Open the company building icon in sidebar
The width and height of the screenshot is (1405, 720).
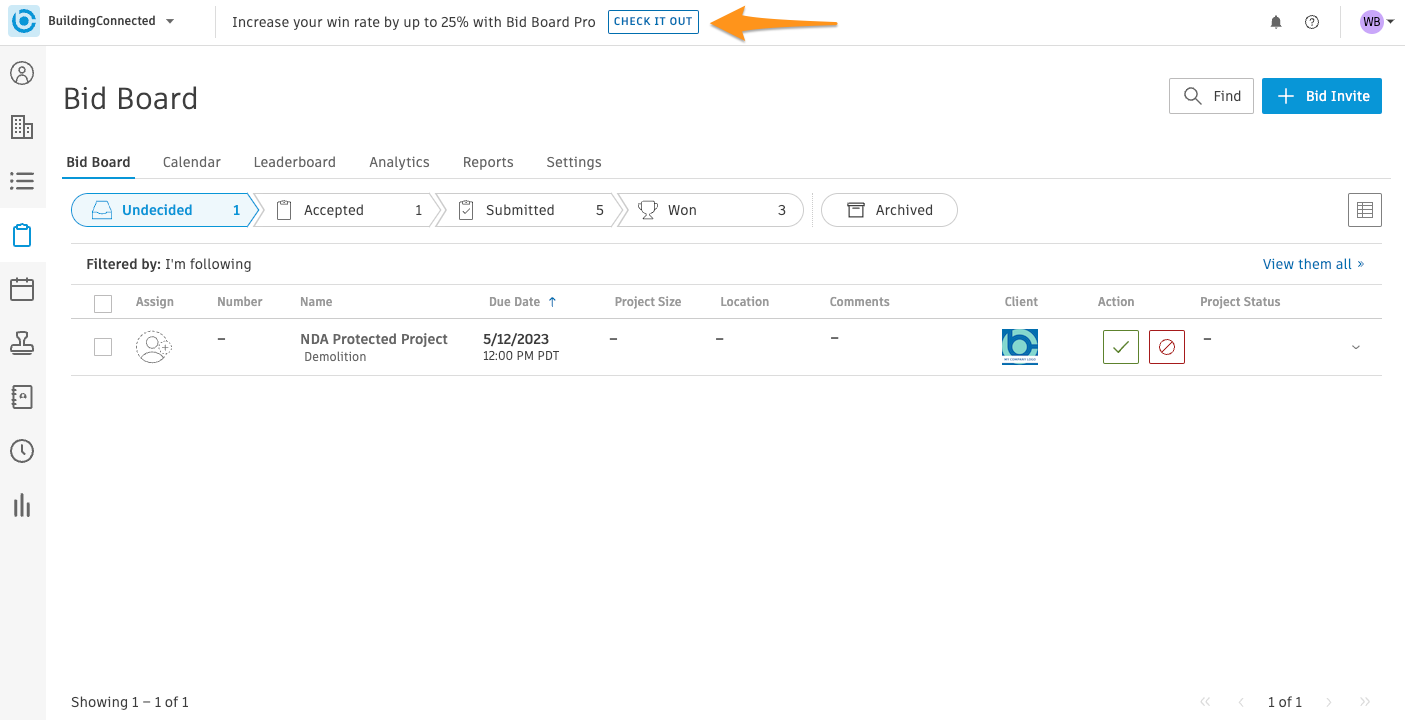point(22,127)
